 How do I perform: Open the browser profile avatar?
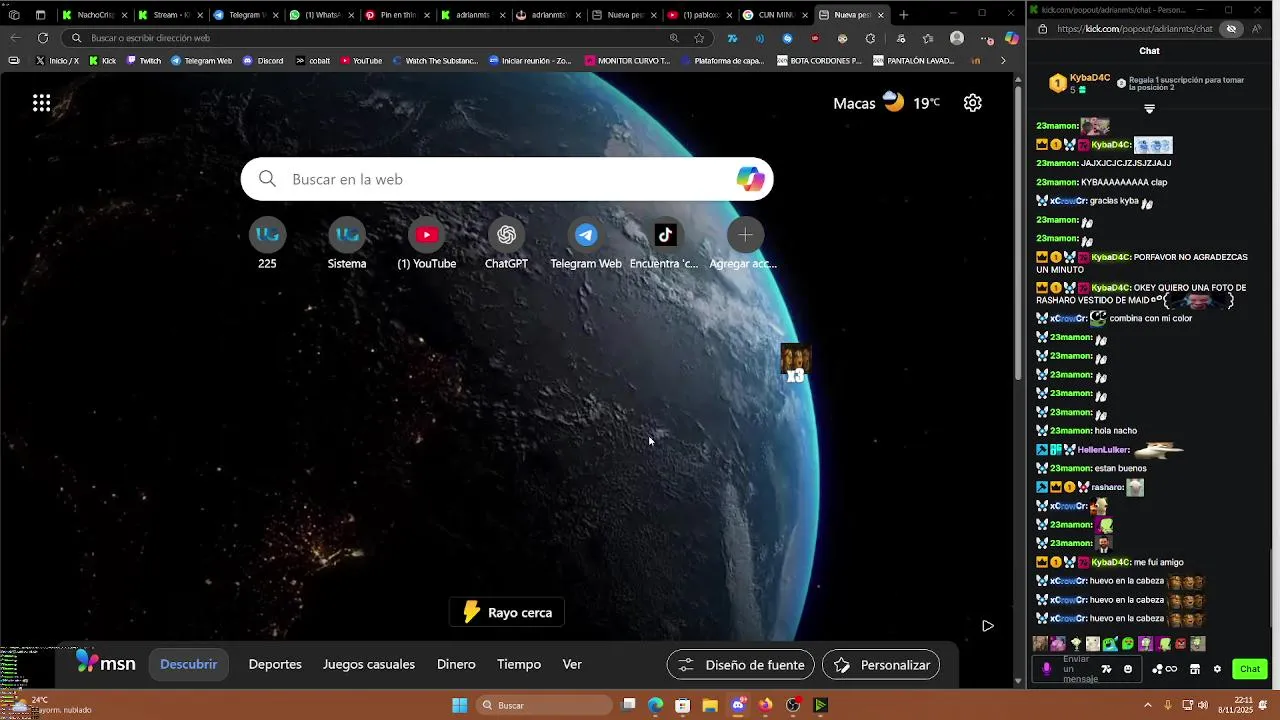957,38
